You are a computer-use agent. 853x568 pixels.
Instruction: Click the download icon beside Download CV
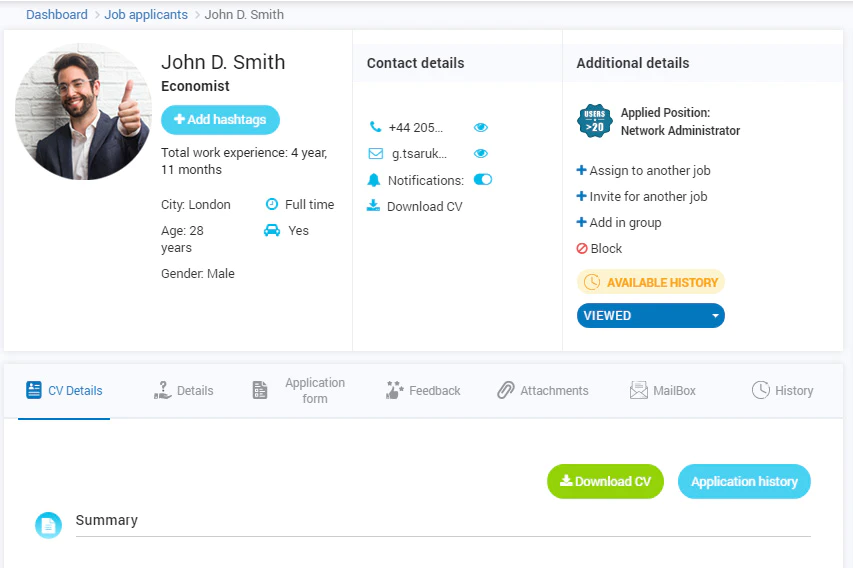(x=373, y=206)
